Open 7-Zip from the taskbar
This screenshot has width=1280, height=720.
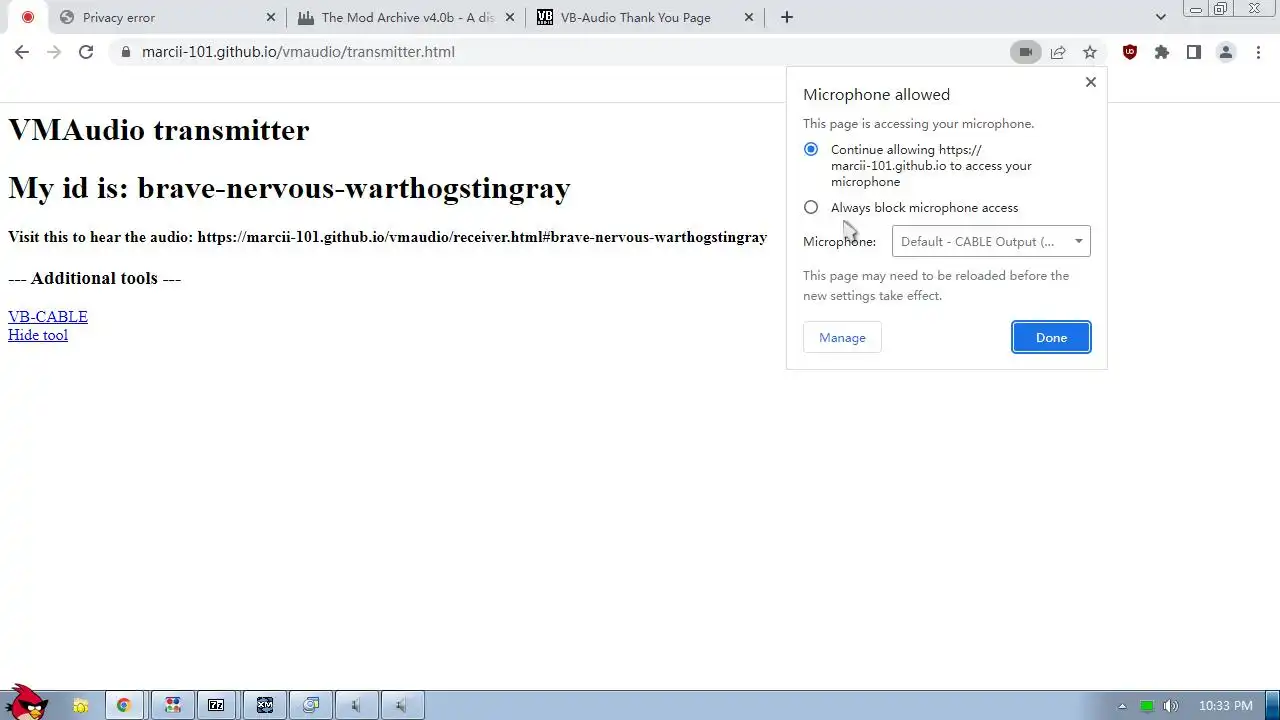point(216,705)
